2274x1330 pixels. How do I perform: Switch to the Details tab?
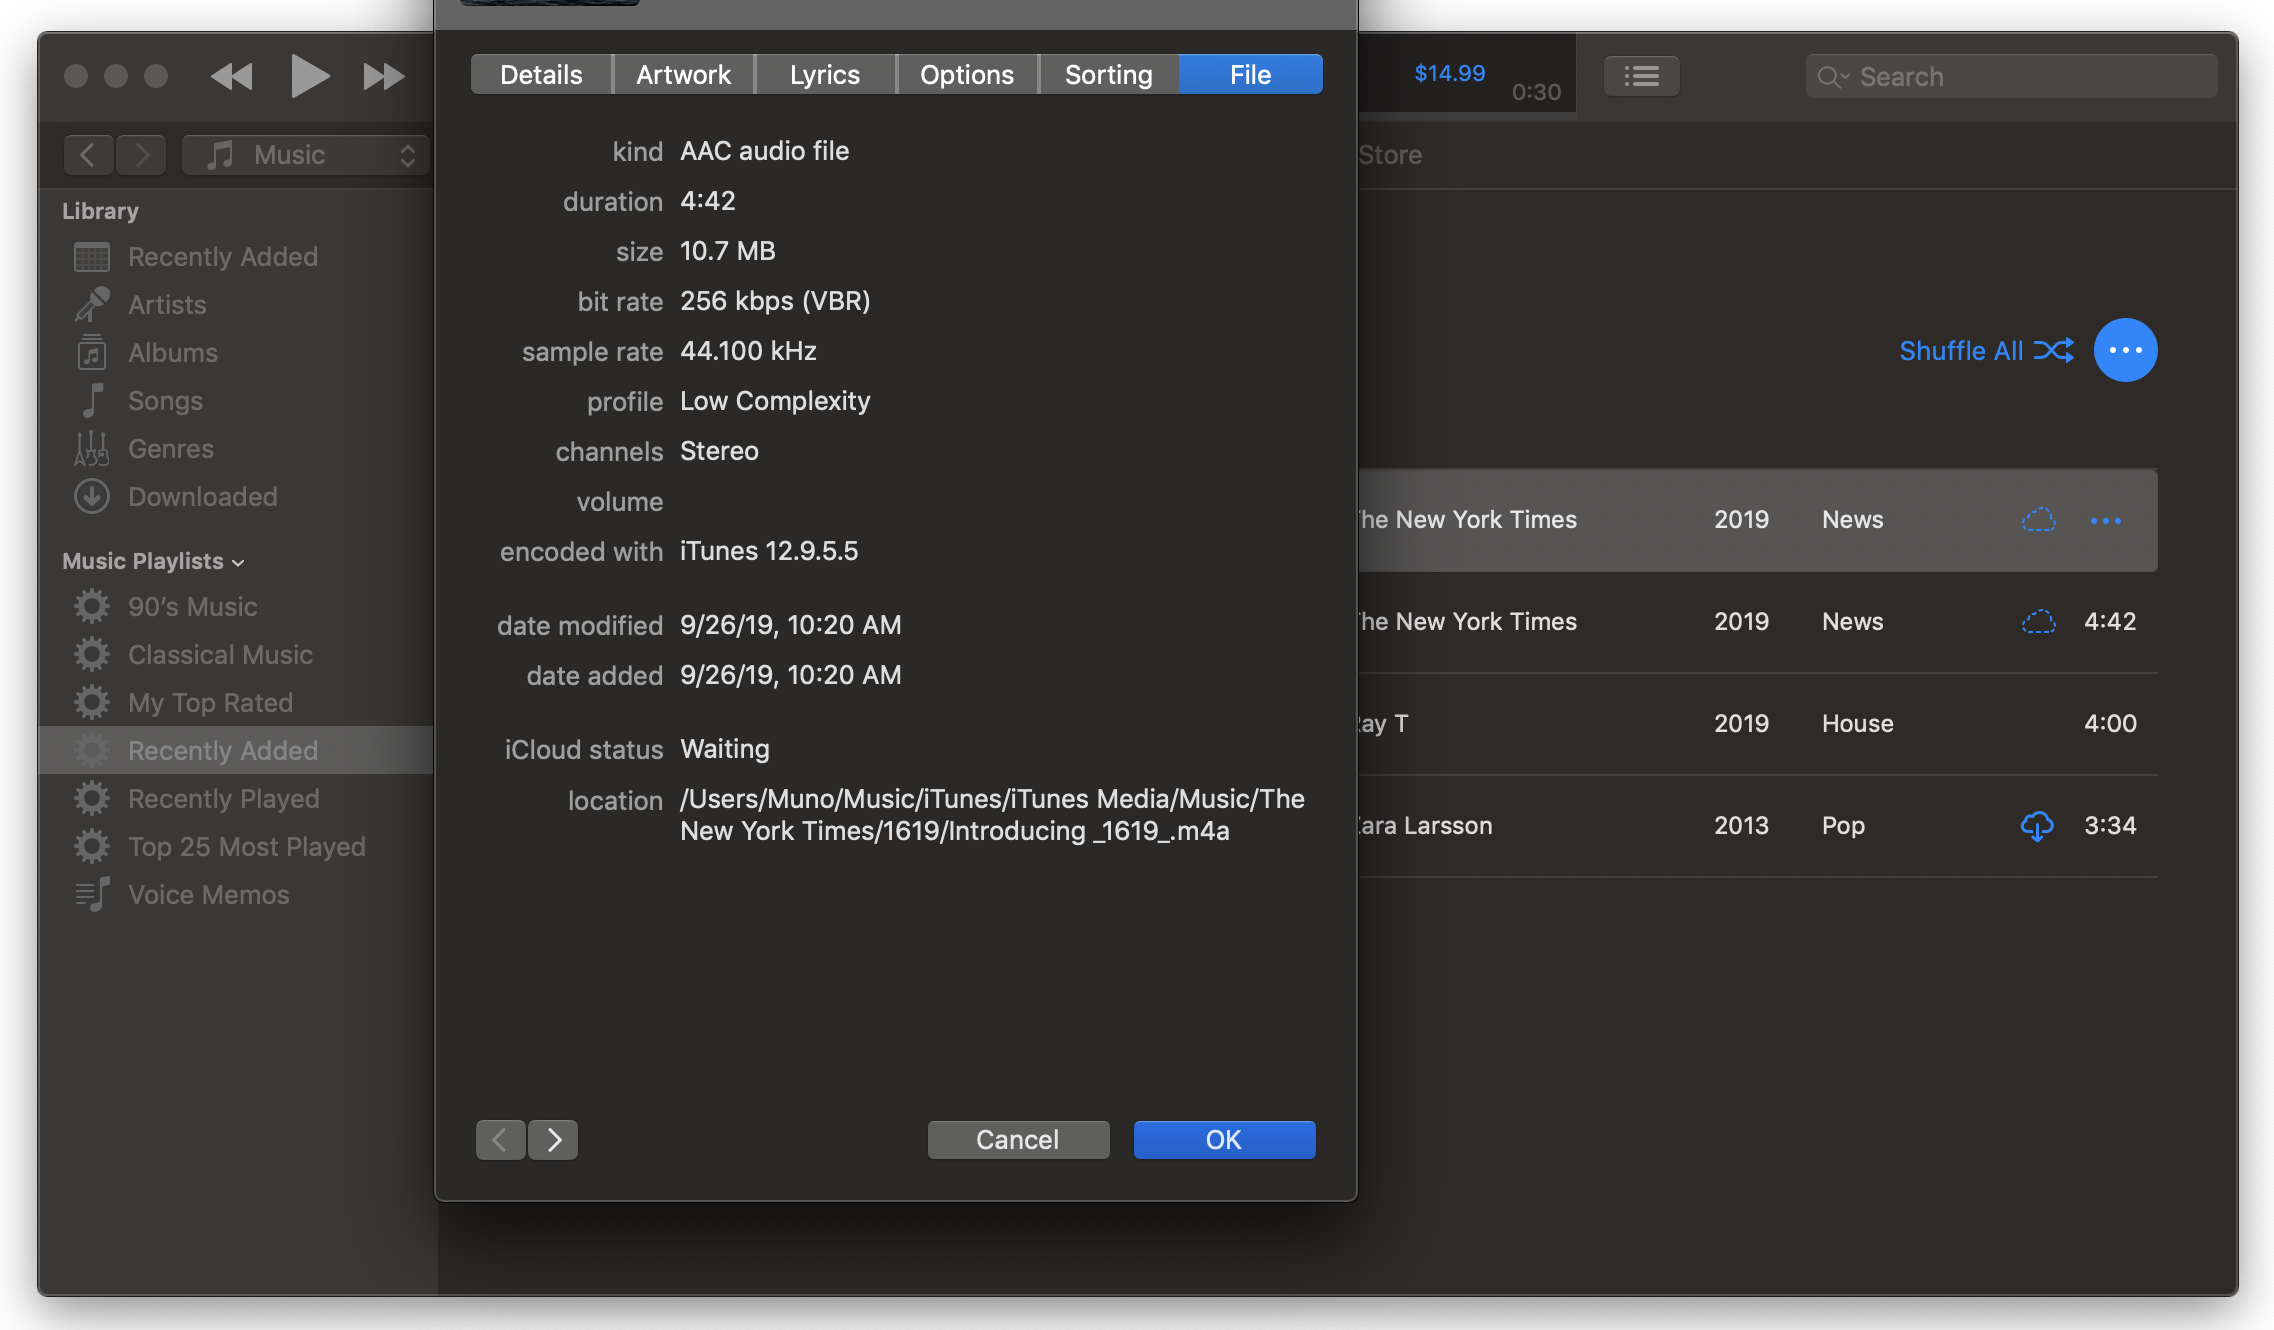541,75
